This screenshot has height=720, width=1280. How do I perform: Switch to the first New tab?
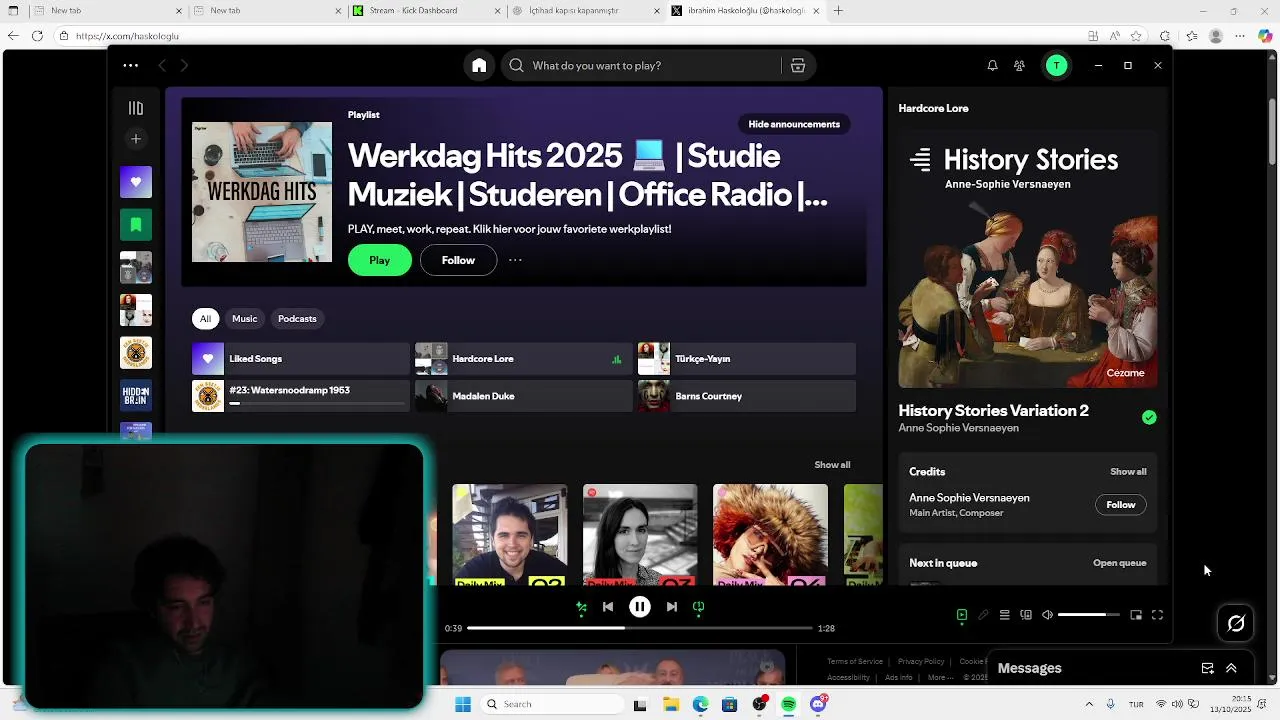(x=108, y=11)
